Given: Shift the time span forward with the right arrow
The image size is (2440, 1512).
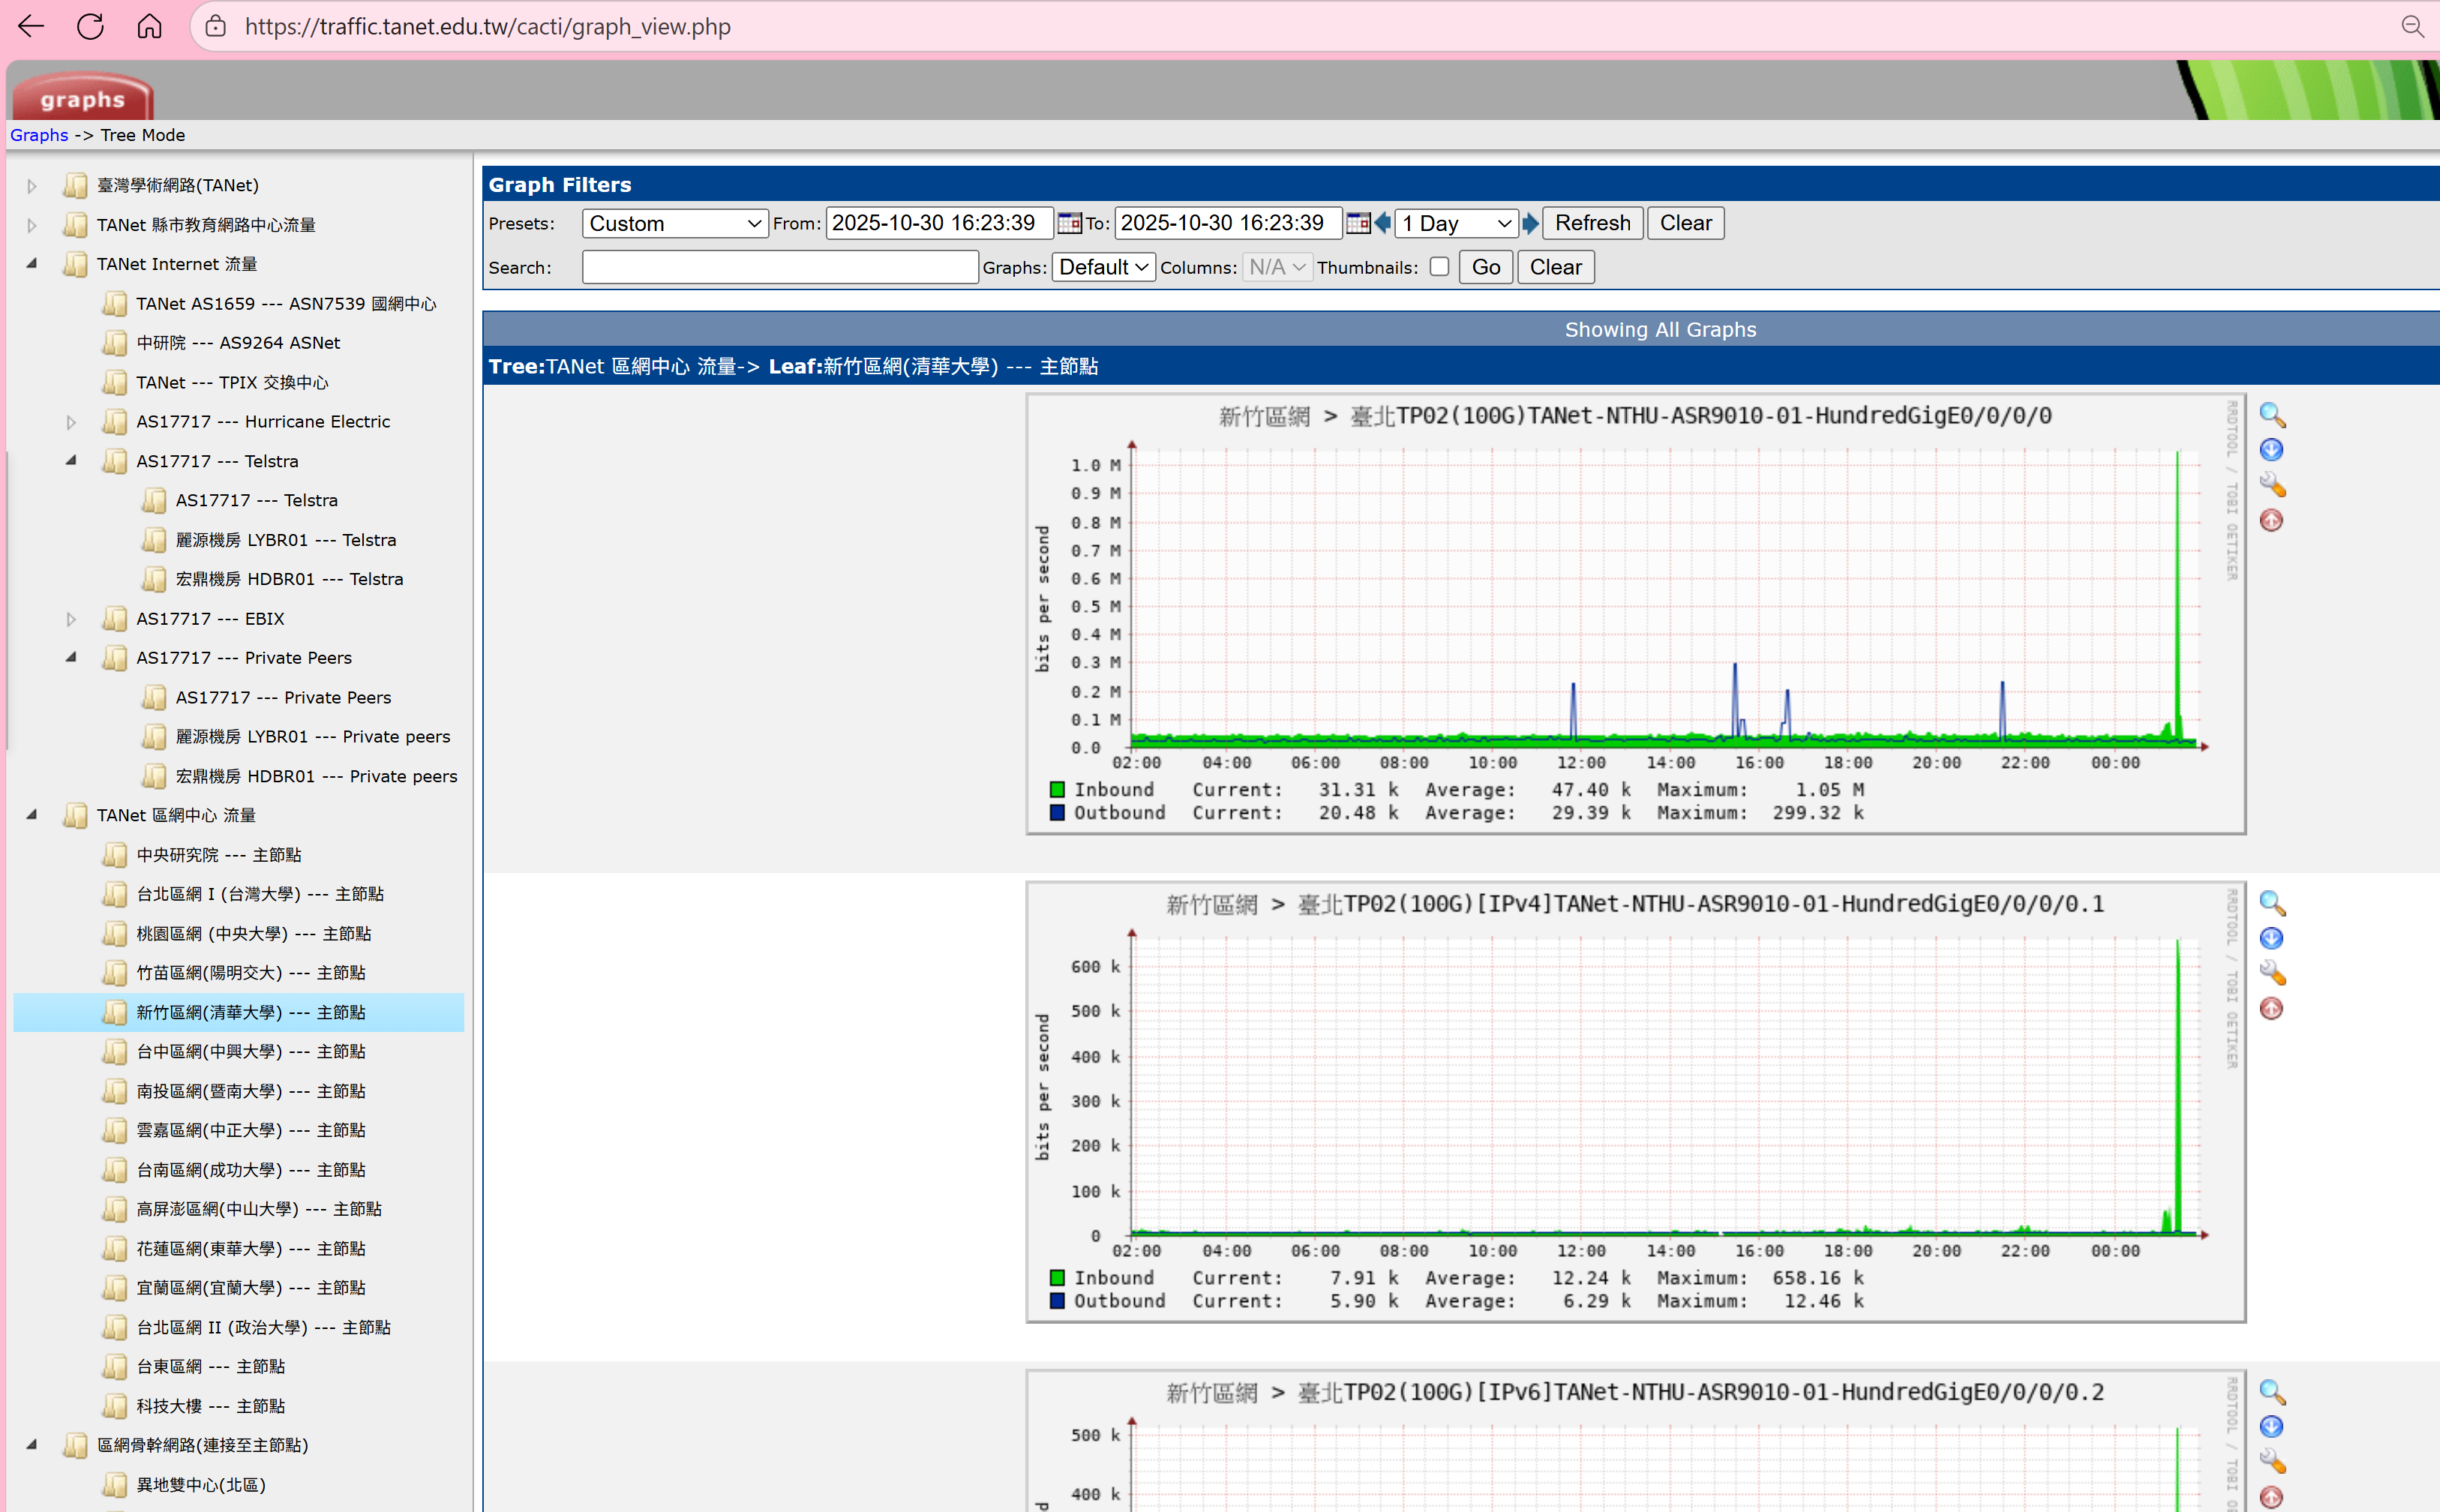Looking at the screenshot, I should (1530, 223).
